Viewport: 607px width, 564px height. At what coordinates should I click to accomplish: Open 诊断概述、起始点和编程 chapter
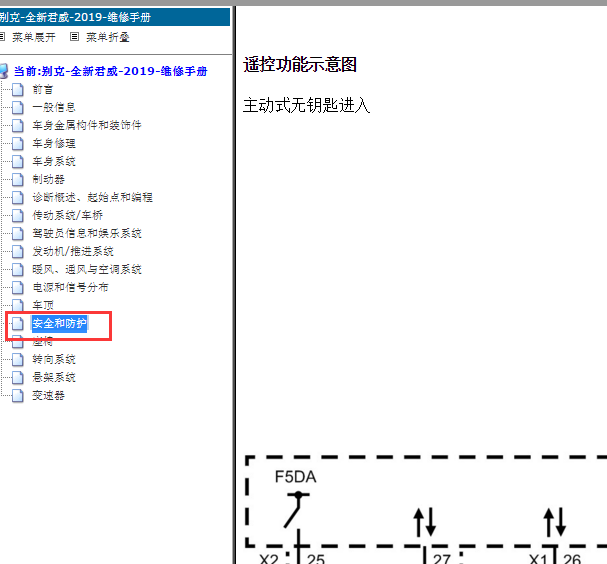(x=93, y=197)
